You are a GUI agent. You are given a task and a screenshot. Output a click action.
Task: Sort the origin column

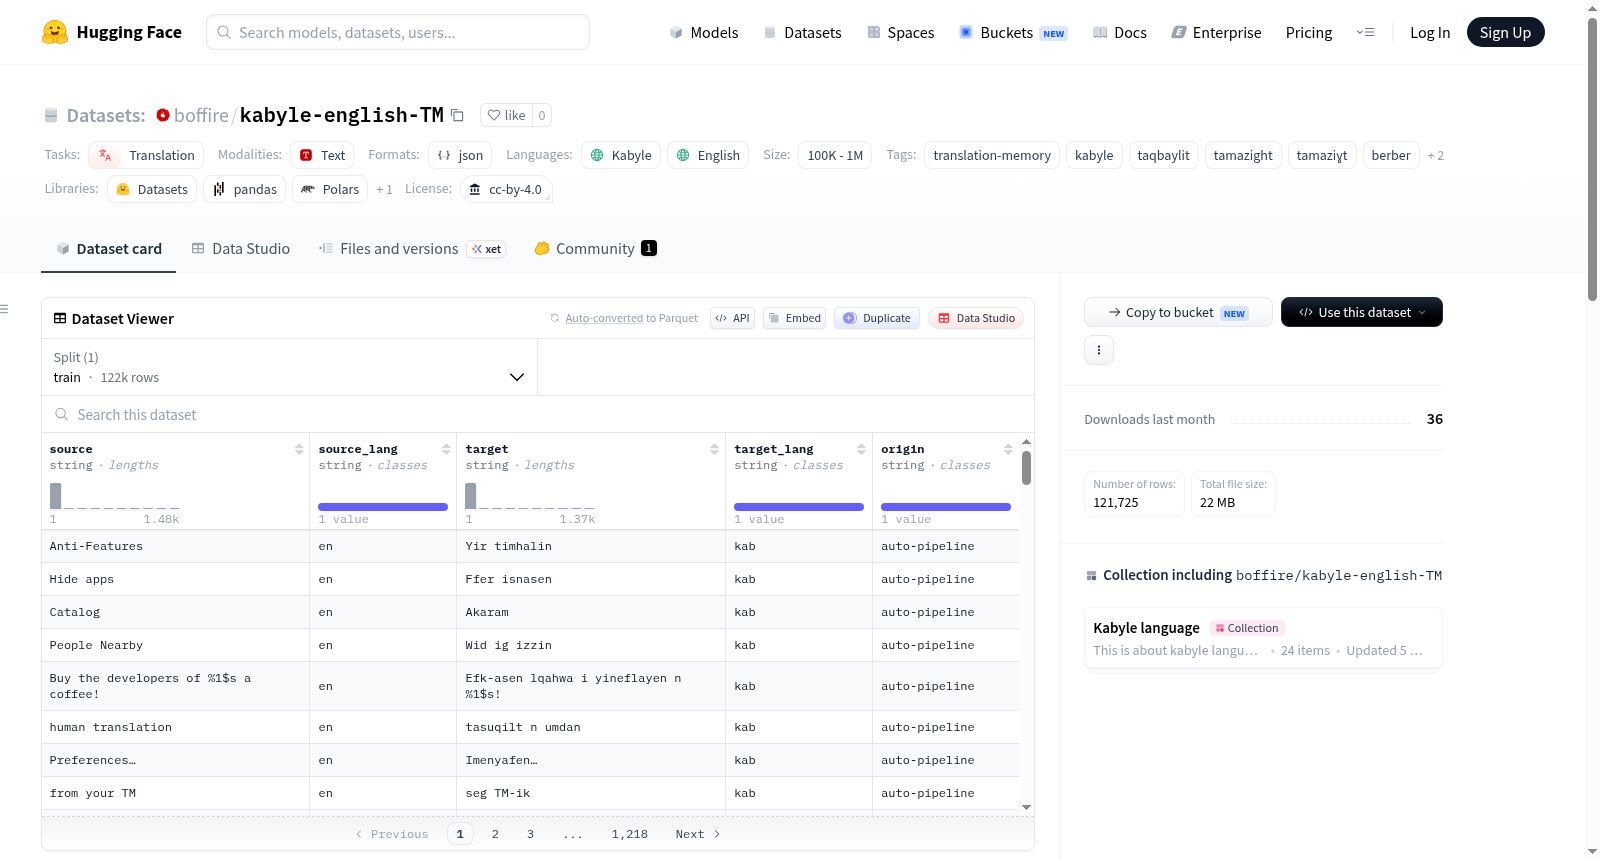pos(1008,449)
